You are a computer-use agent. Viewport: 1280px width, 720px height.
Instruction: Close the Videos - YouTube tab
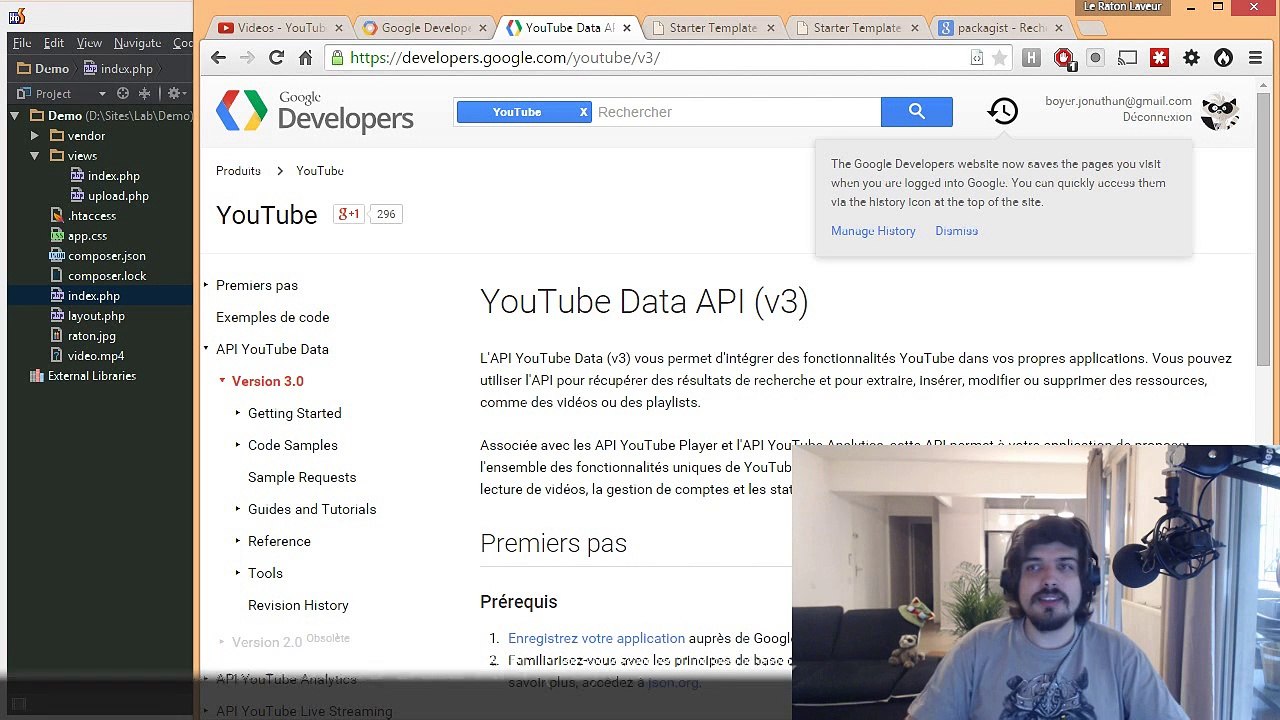tap(339, 28)
